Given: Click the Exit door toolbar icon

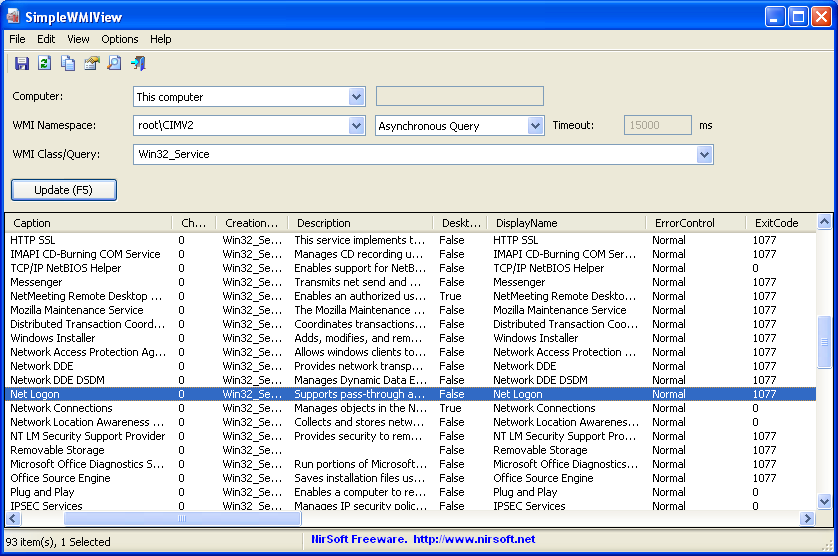Looking at the screenshot, I should pyautogui.click(x=138, y=63).
